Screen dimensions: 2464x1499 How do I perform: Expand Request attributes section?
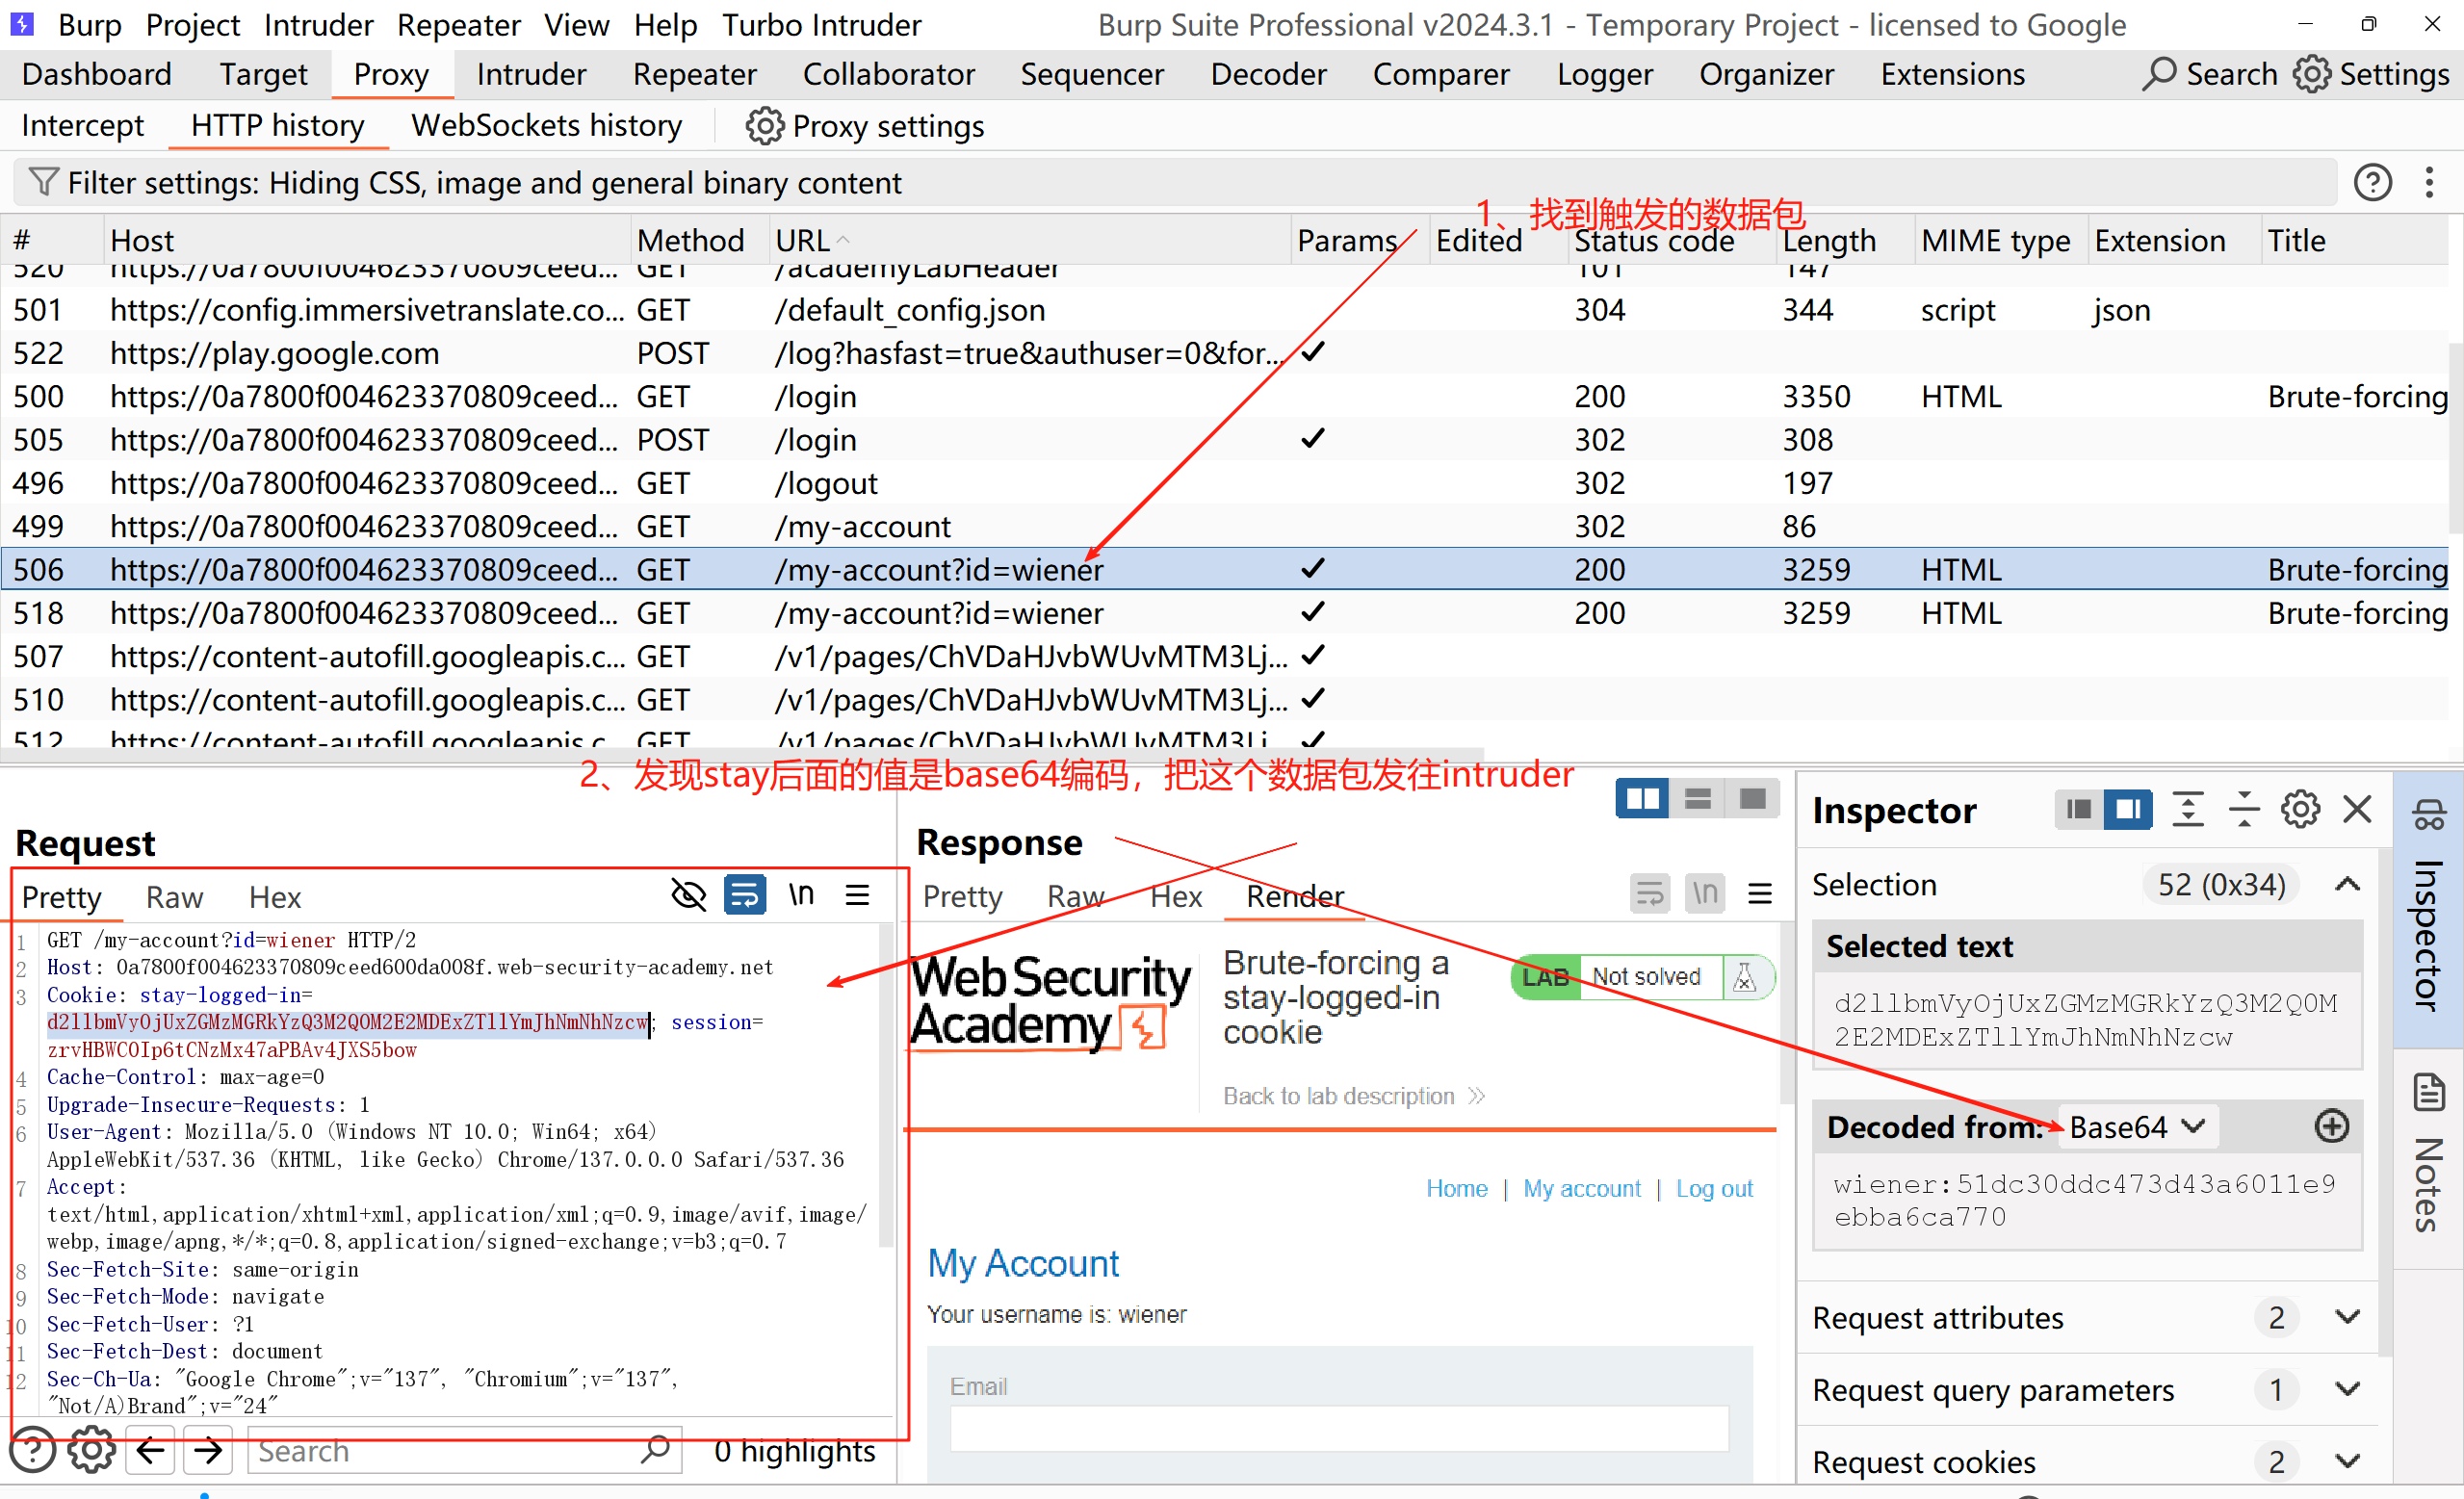point(2347,1317)
